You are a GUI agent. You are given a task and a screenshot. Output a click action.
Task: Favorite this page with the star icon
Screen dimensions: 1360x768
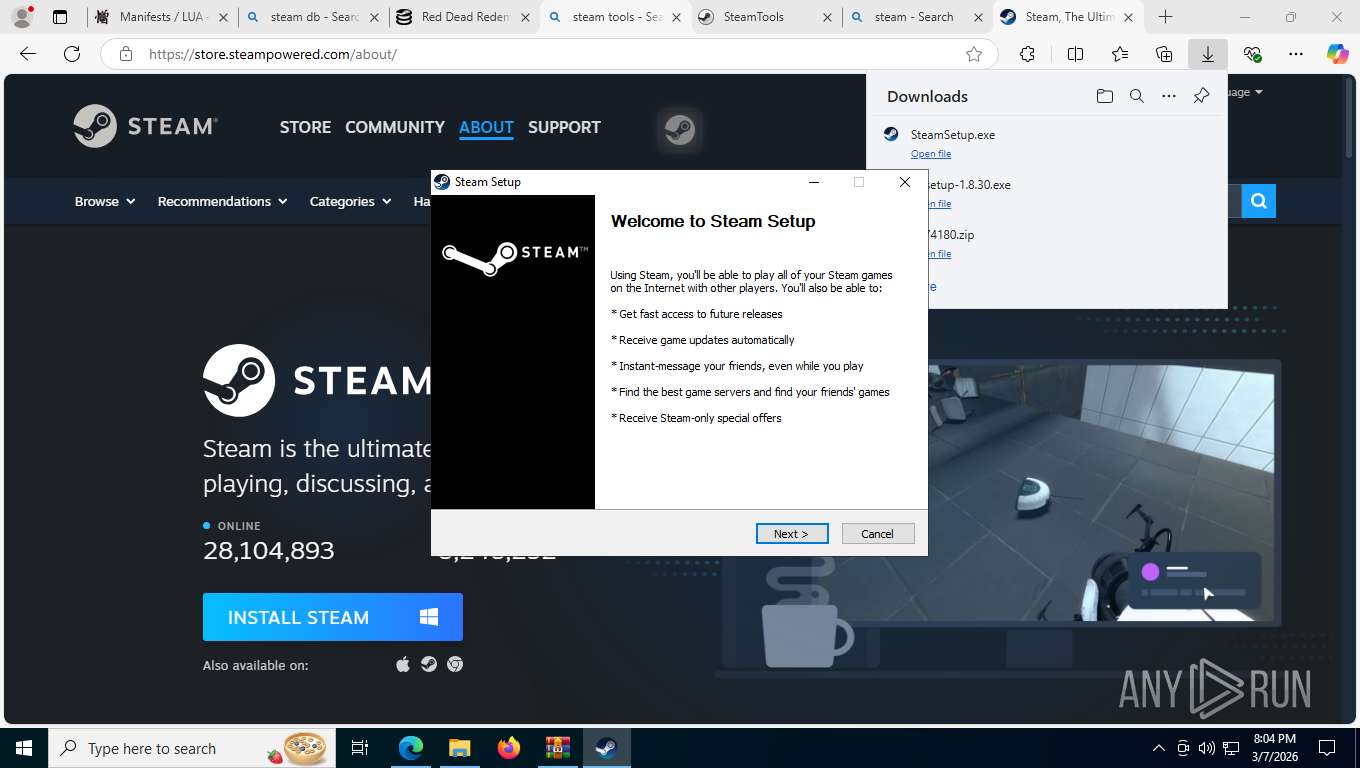pyautogui.click(x=973, y=54)
